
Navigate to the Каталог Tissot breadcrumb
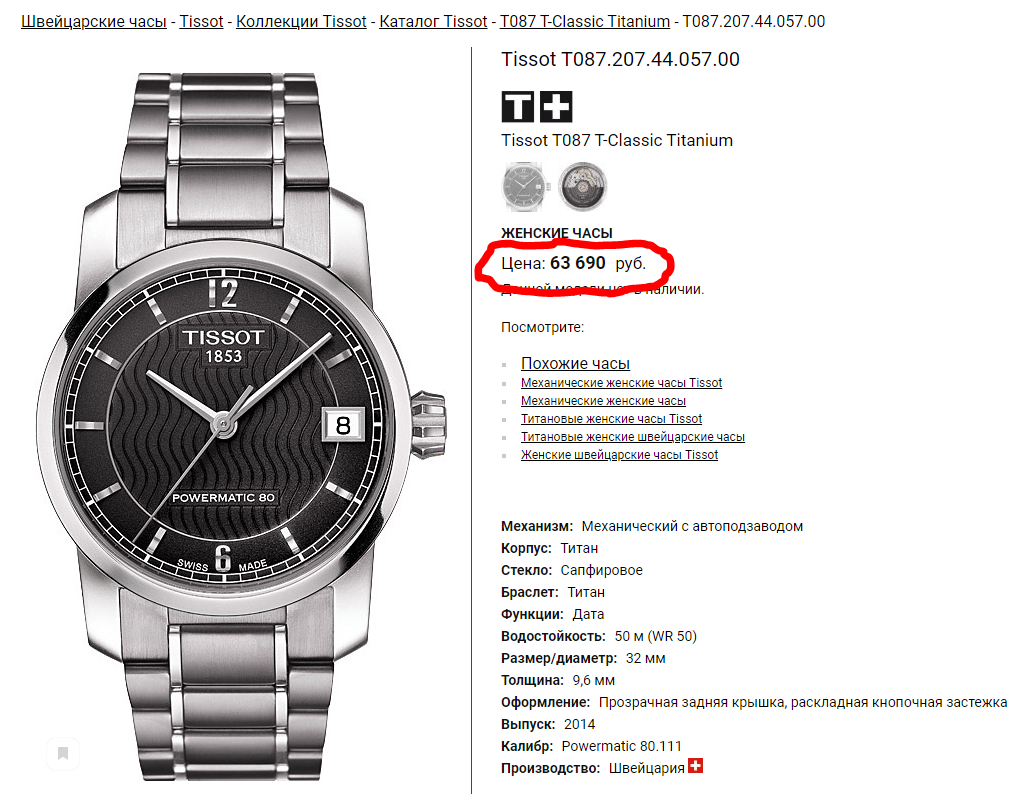[x=433, y=22]
